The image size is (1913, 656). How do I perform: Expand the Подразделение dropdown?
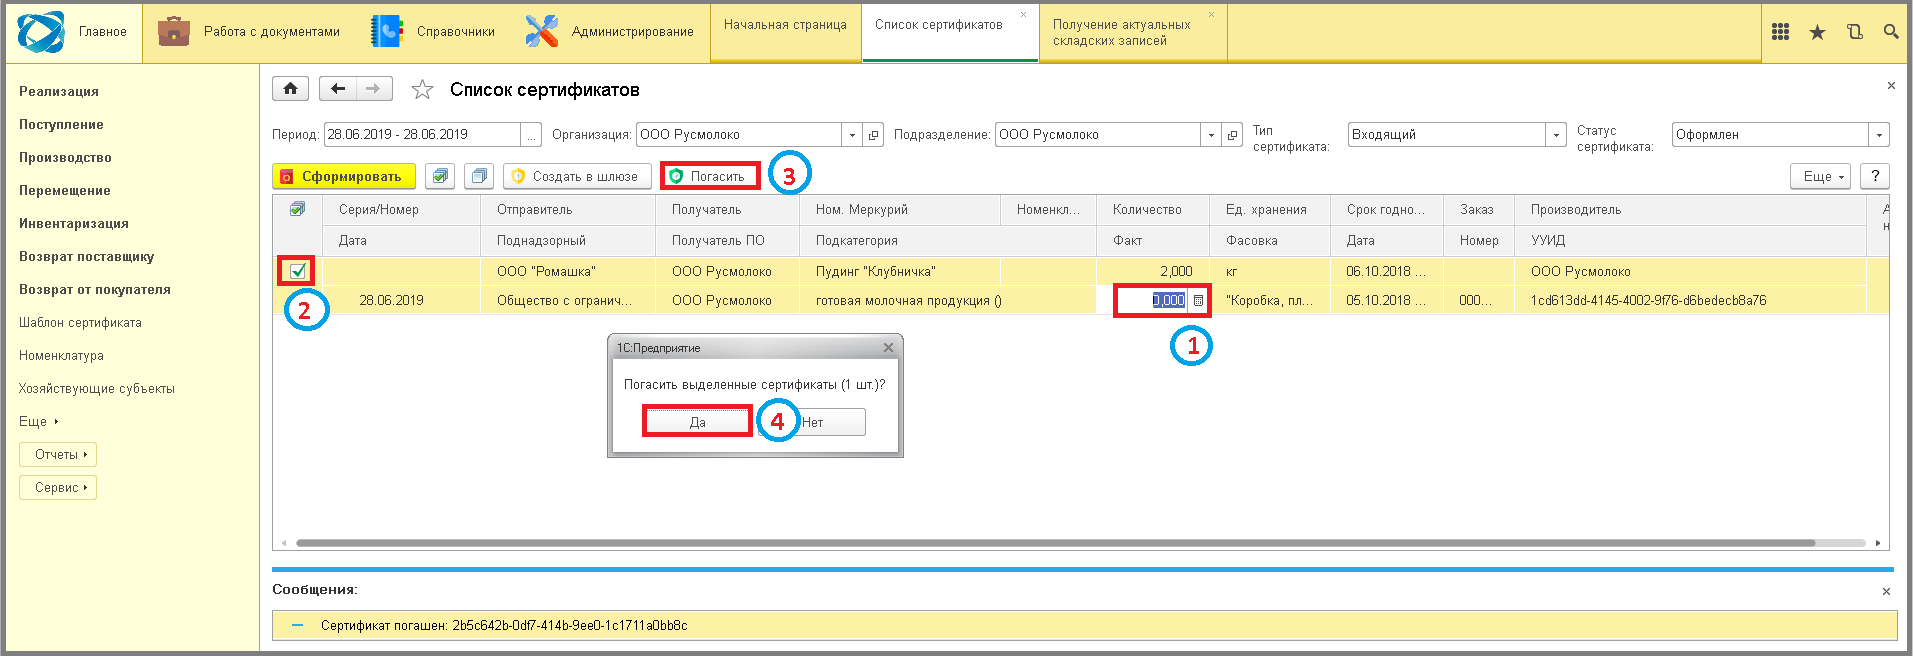coord(1211,135)
